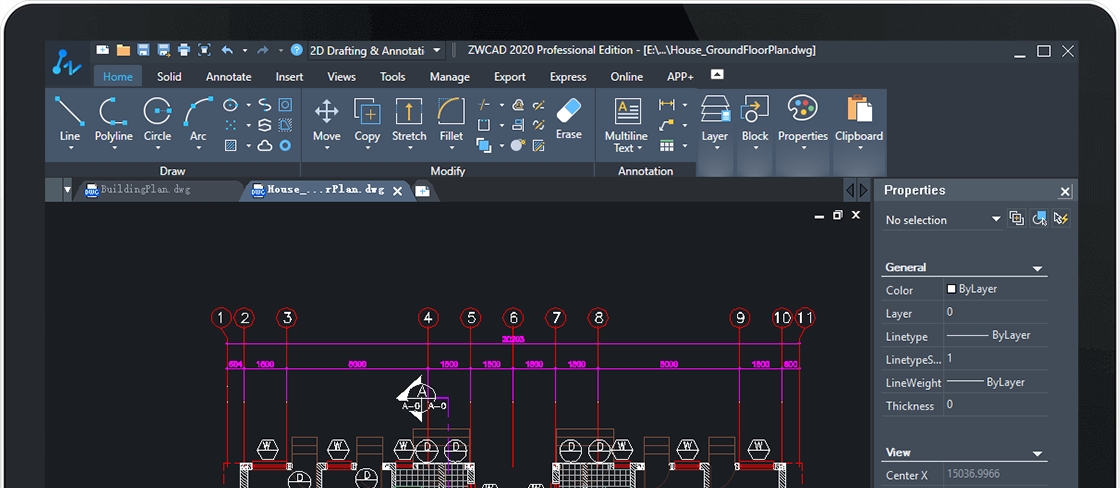Click the Undo arrow icon
1120x488 pixels.
[x=227, y=50]
